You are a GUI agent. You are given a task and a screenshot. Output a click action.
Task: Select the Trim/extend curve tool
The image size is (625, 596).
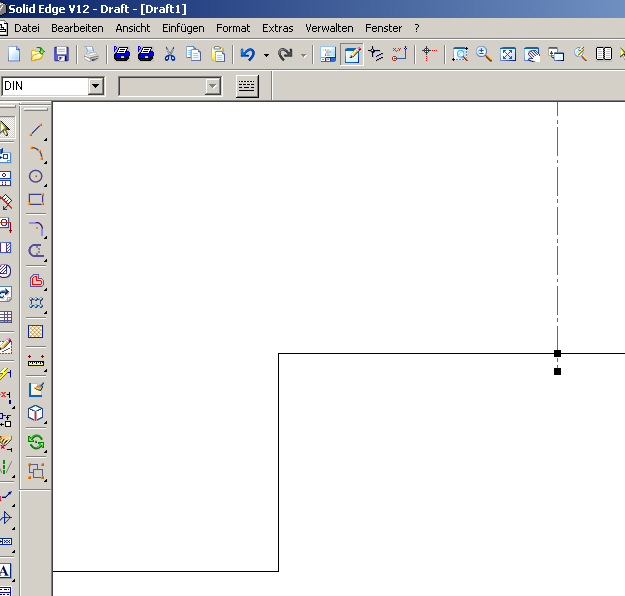pyautogui.click(x=36, y=251)
